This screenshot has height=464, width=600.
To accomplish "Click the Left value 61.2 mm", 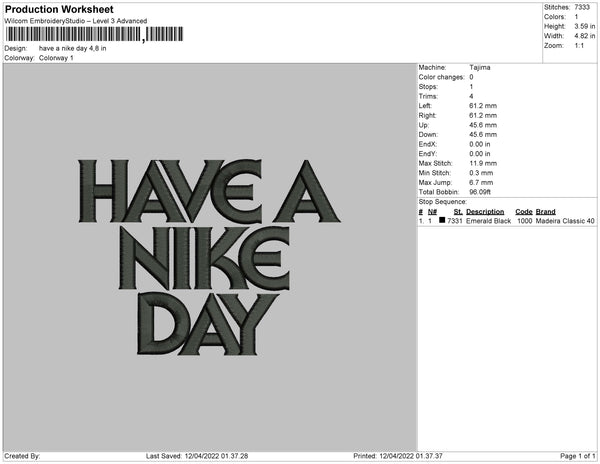I will click(x=483, y=106).
